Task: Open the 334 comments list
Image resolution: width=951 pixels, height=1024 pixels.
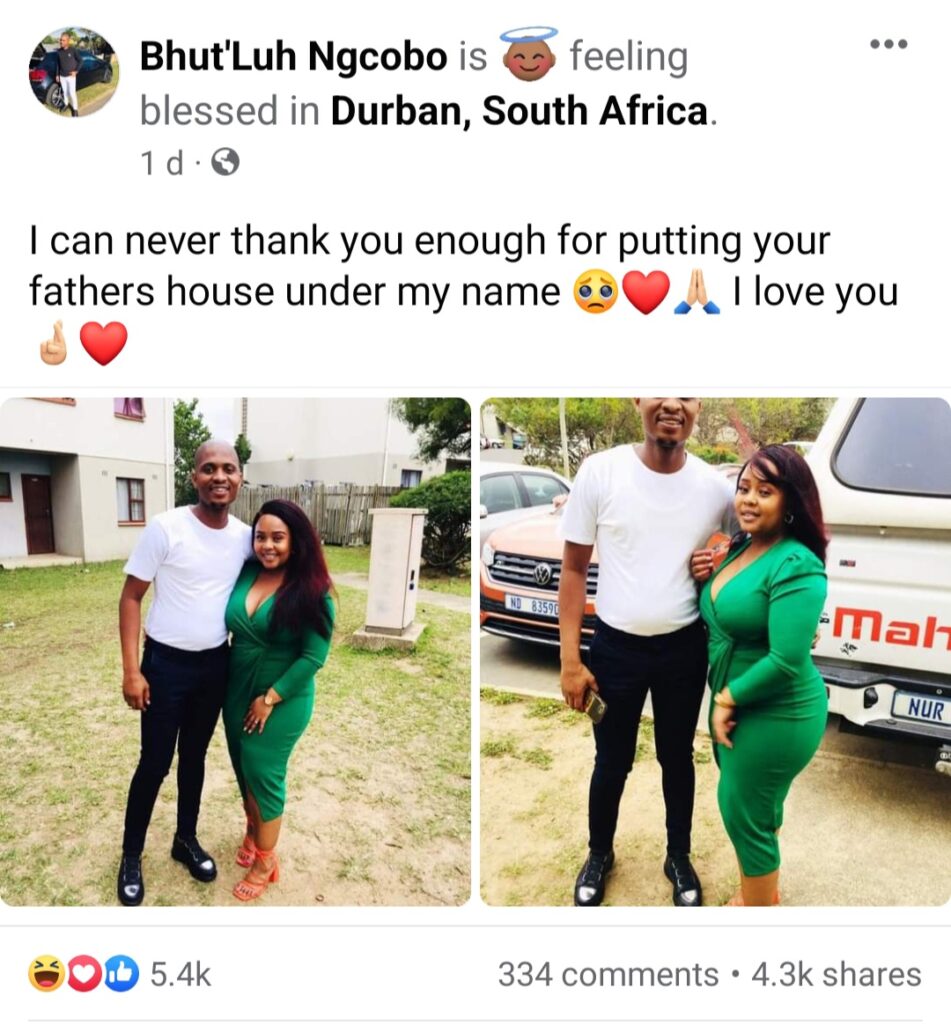Action: (608, 975)
